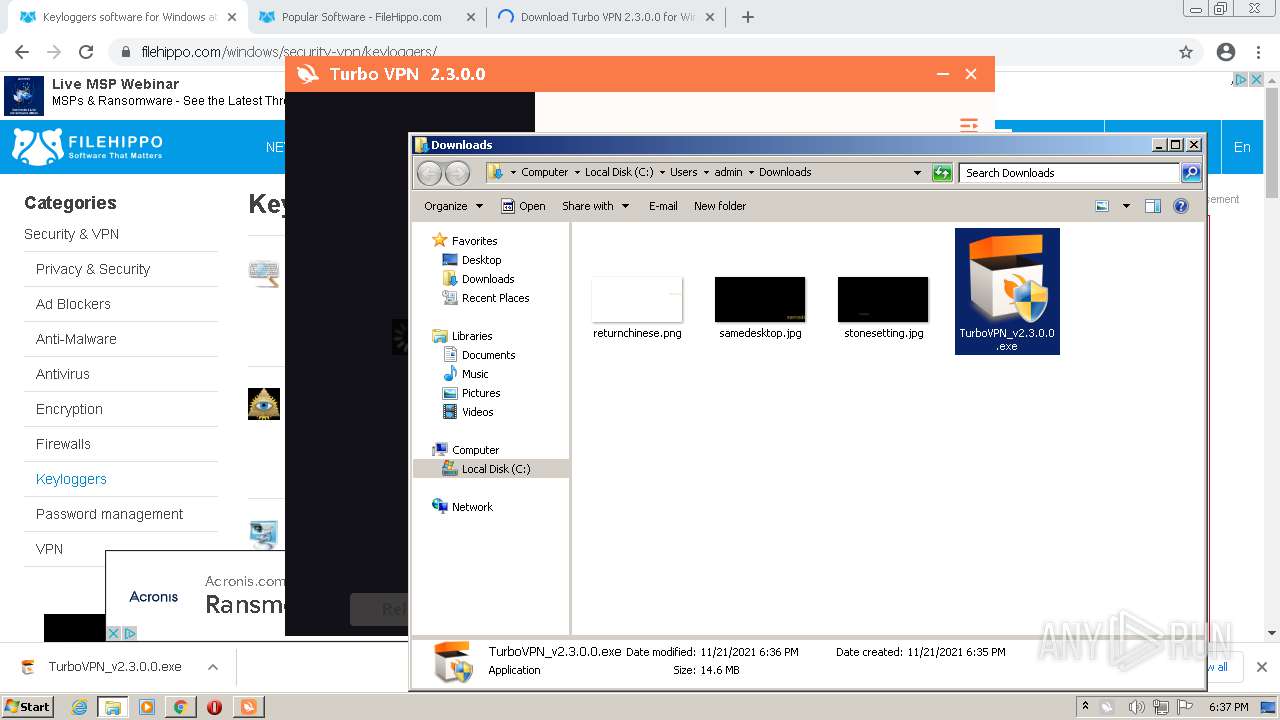Expand options for downloaded TurboVPN file in download bar
Image resolution: width=1280 pixels, height=720 pixels.
213,667
